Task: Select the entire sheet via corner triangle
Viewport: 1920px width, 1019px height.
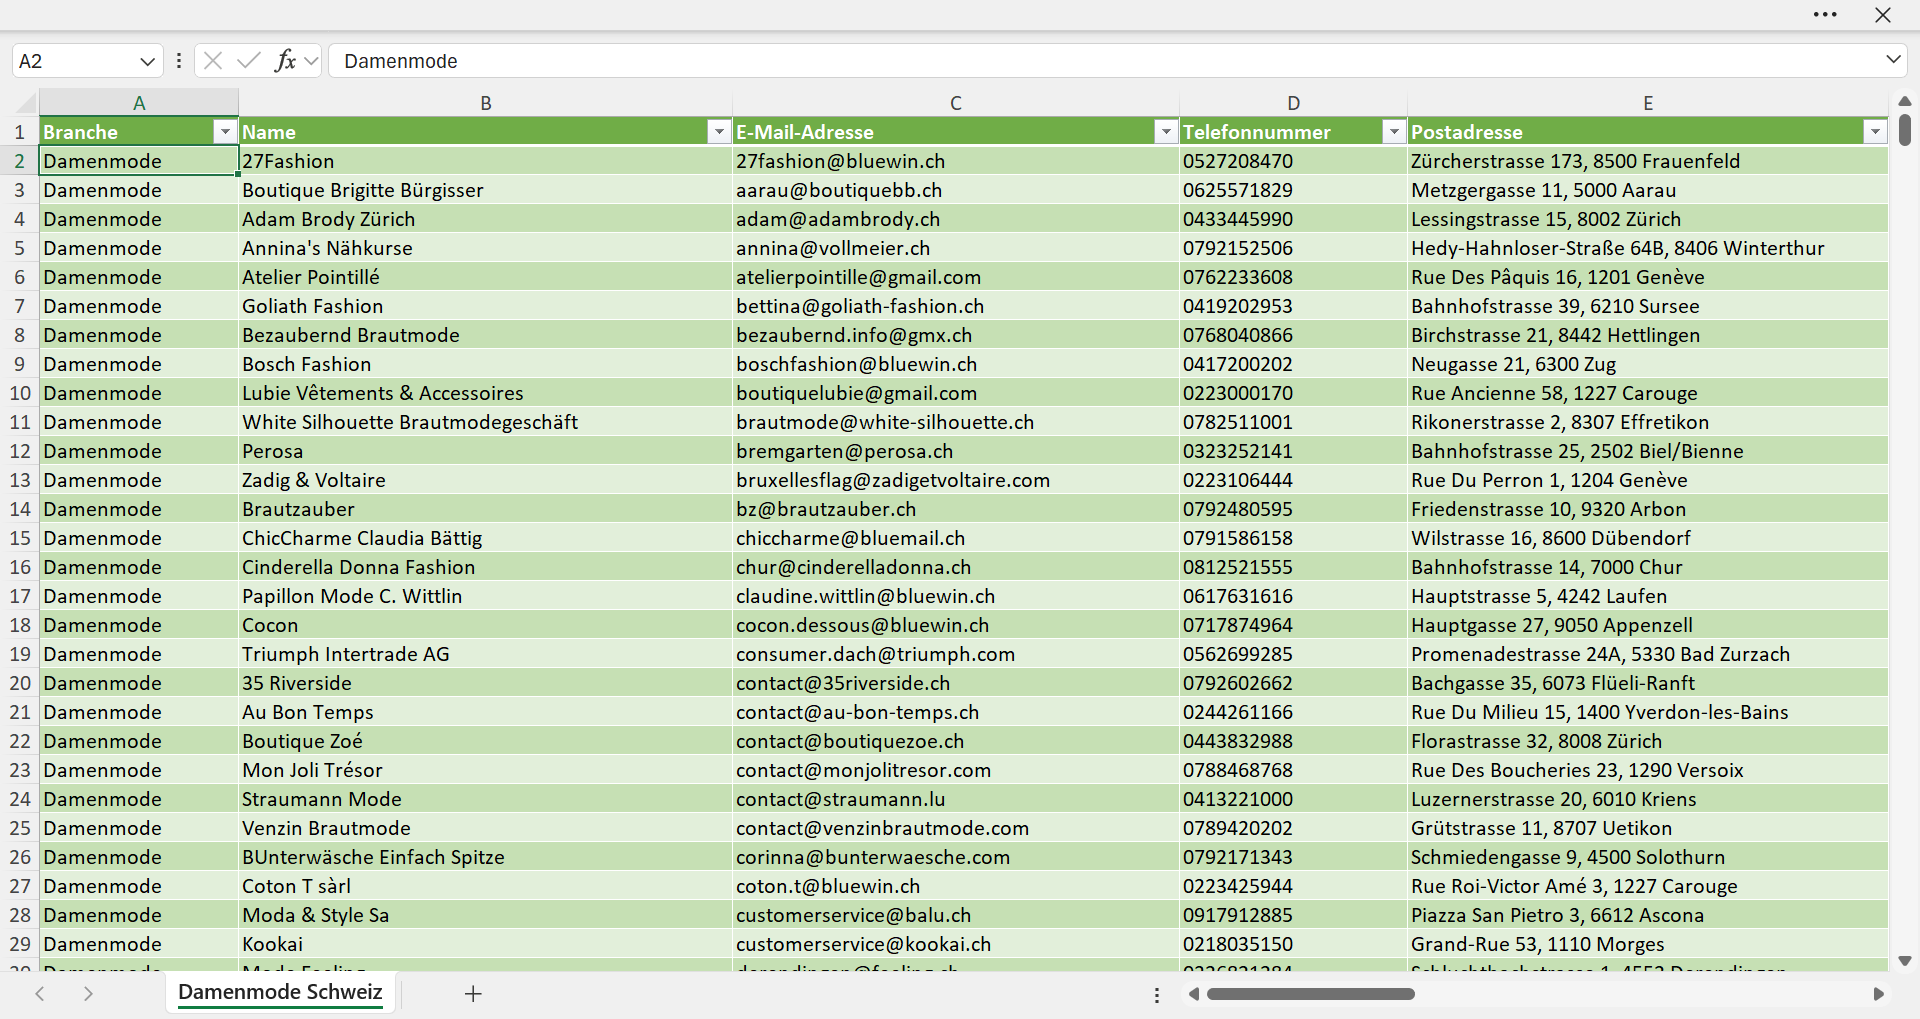Action: [25, 103]
